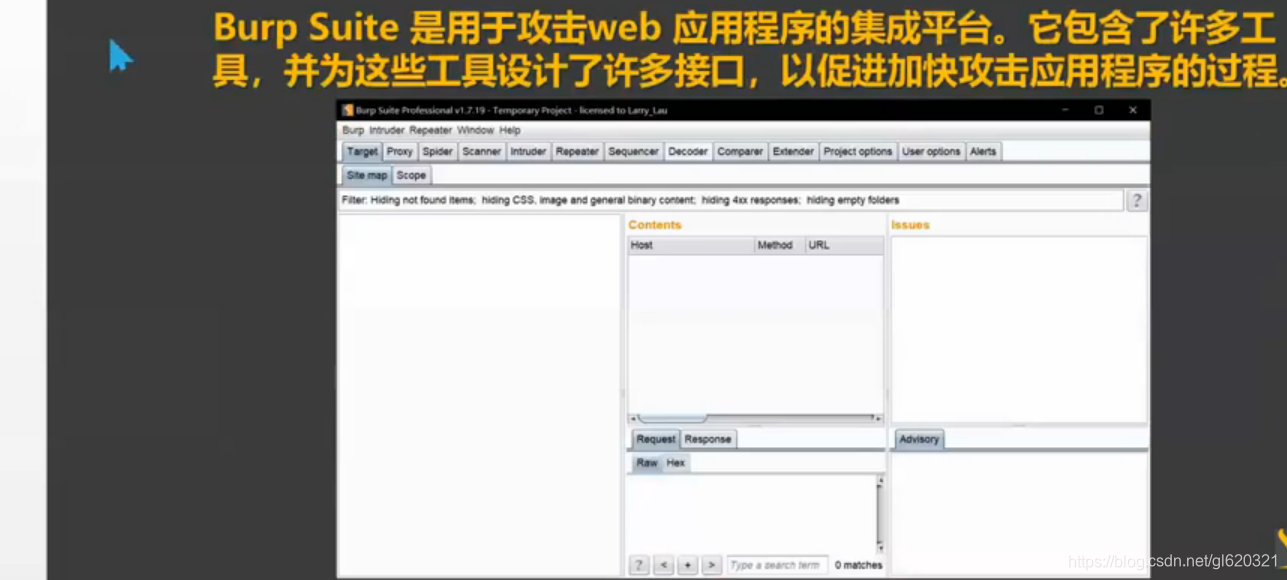Image resolution: width=1287 pixels, height=580 pixels.
Task: Switch to the Hex view tab
Action: pyautogui.click(x=676, y=463)
